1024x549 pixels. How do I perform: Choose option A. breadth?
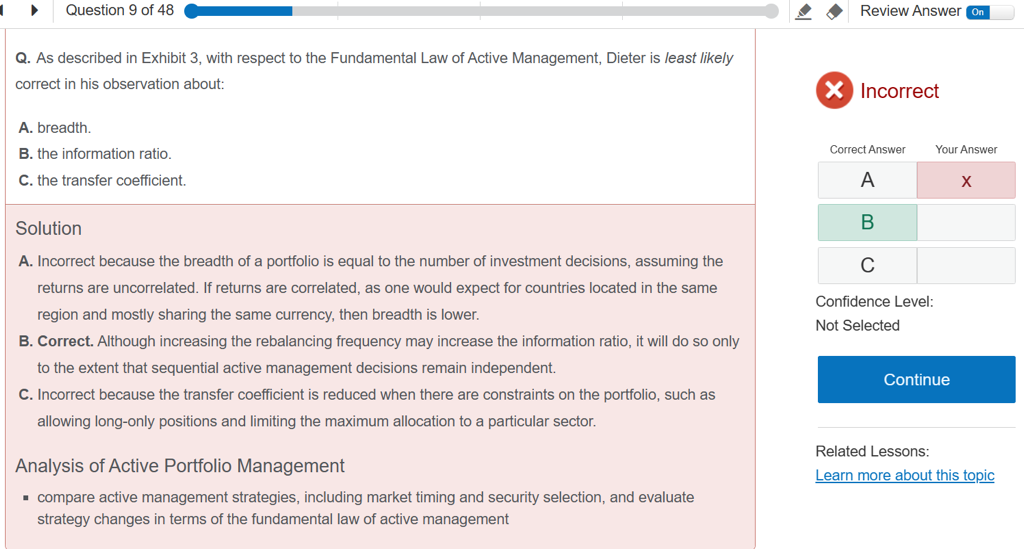tap(55, 128)
